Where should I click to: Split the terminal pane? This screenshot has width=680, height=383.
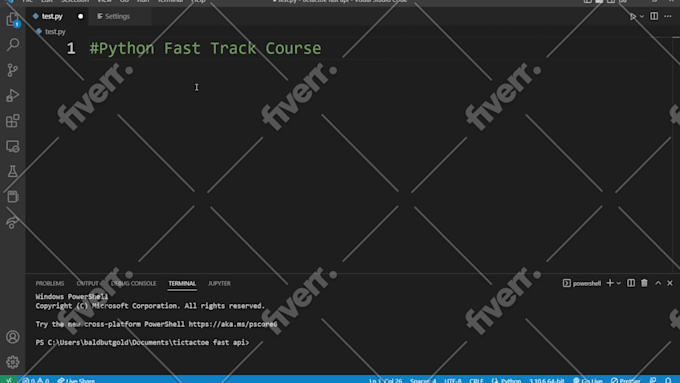pyautogui.click(x=631, y=283)
